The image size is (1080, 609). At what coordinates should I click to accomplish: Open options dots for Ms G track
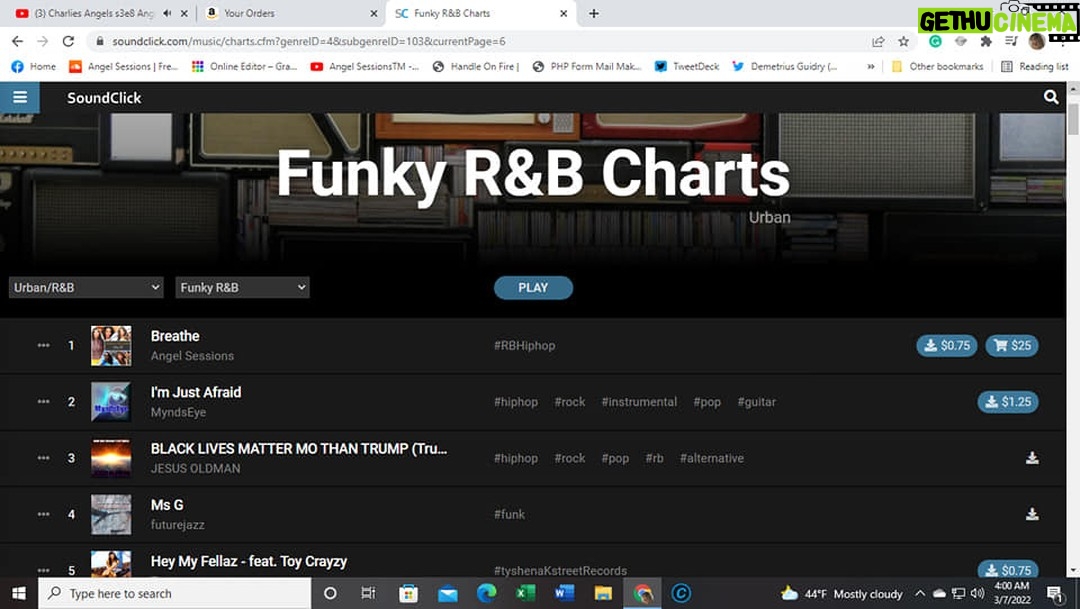(43, 514)
